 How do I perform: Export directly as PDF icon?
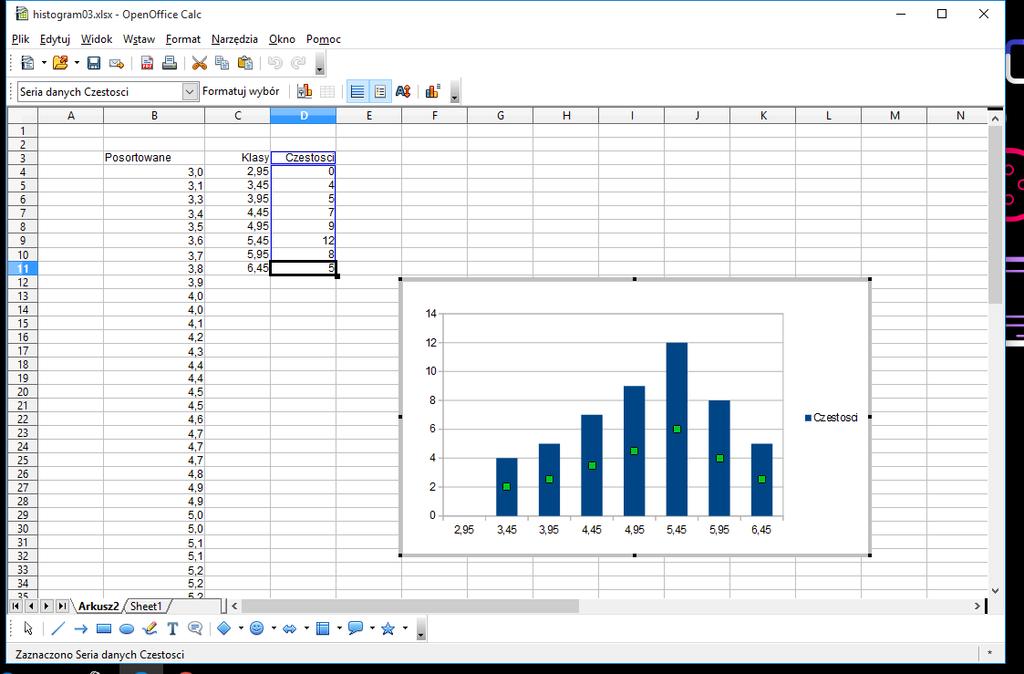[147, 63]
